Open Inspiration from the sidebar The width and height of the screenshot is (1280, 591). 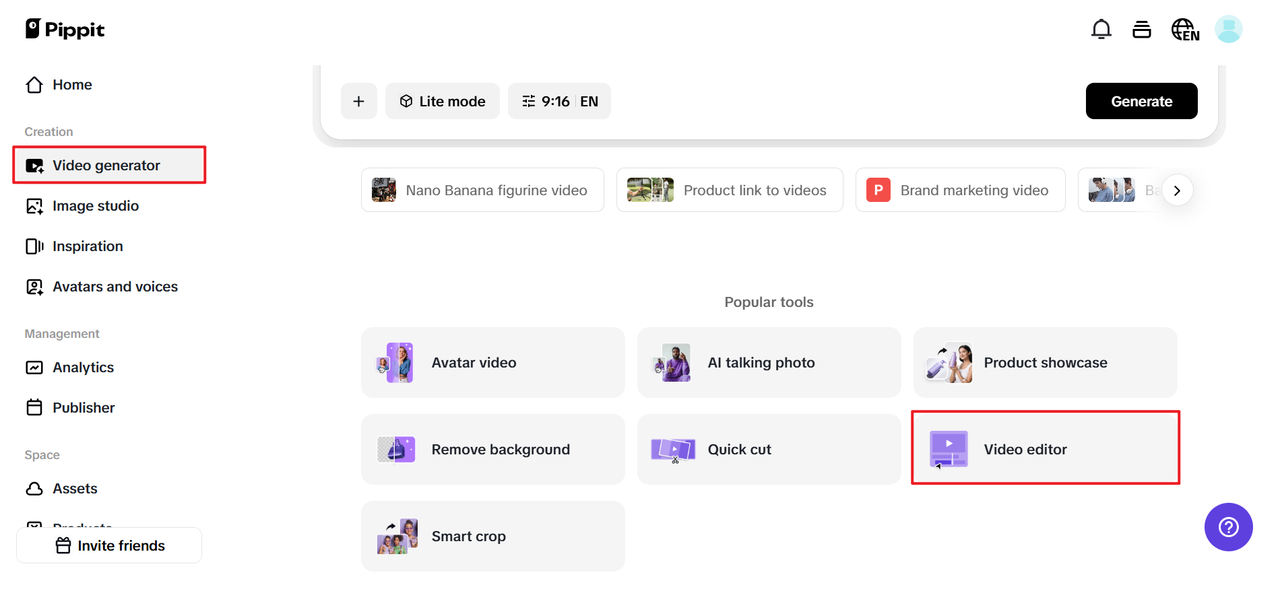(x=87, y=246)
